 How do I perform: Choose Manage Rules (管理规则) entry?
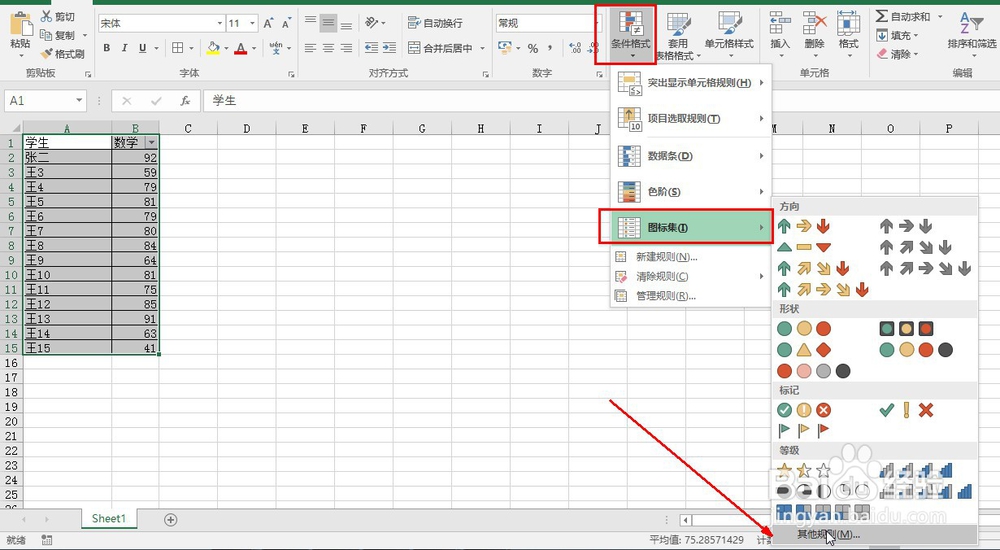click(691, 296)
